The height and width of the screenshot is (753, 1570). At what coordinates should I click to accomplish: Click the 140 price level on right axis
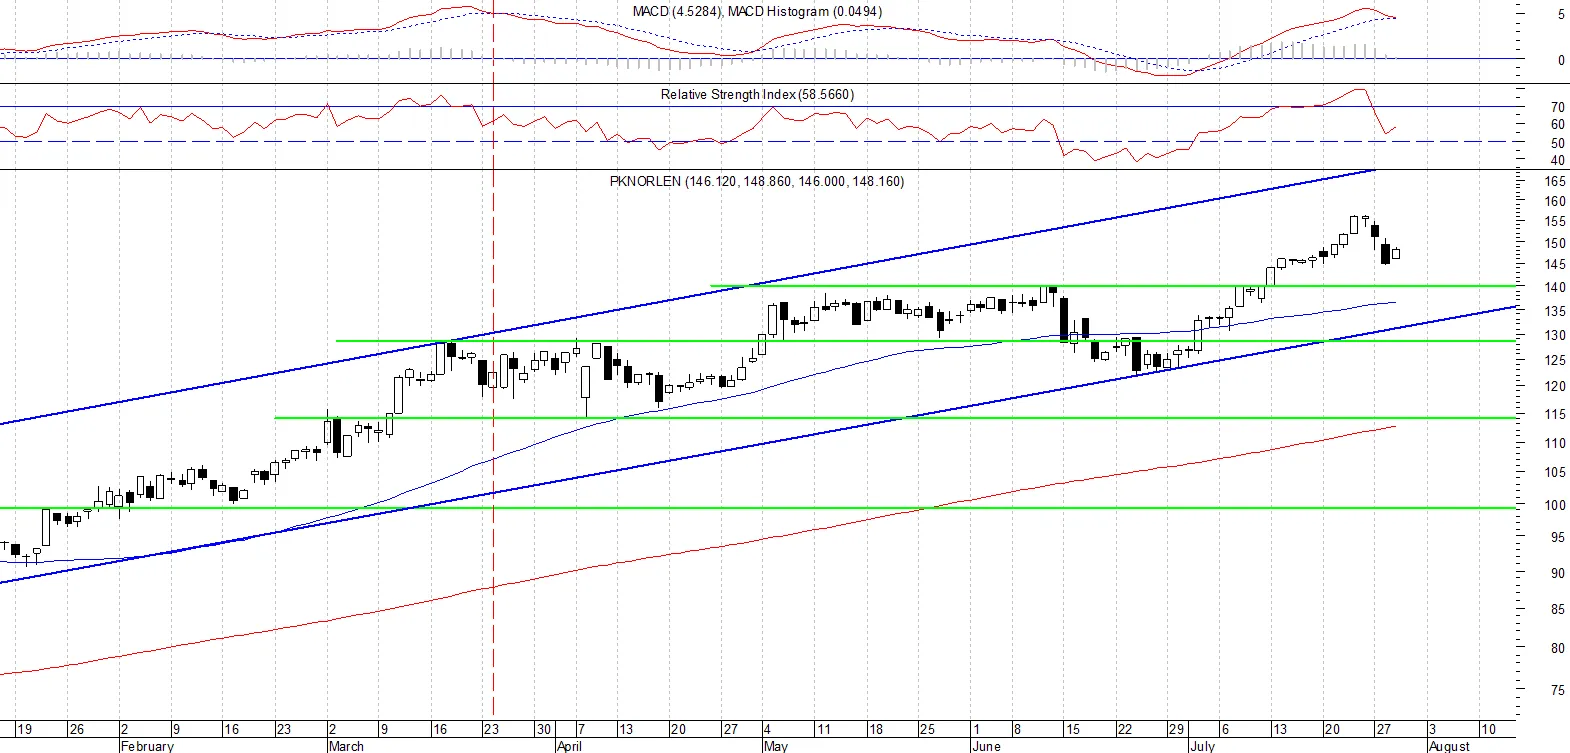point(1555,287)
